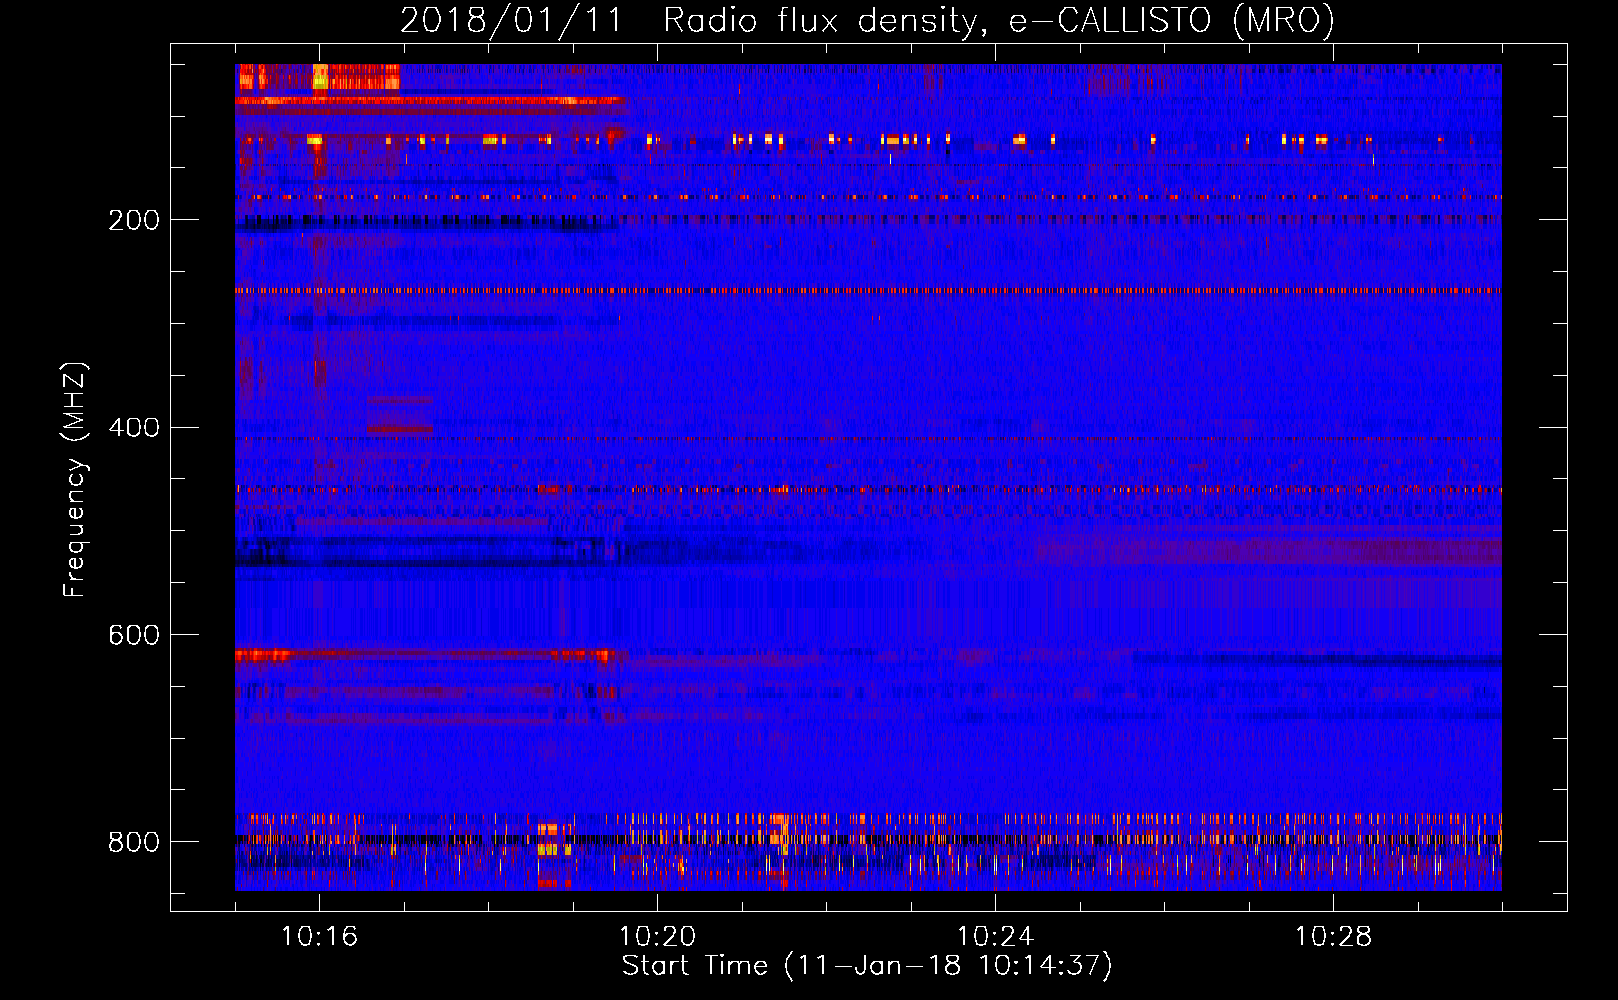Click the 10:28 time tick label
1618x1000 pixels.
coord(1333,937)
